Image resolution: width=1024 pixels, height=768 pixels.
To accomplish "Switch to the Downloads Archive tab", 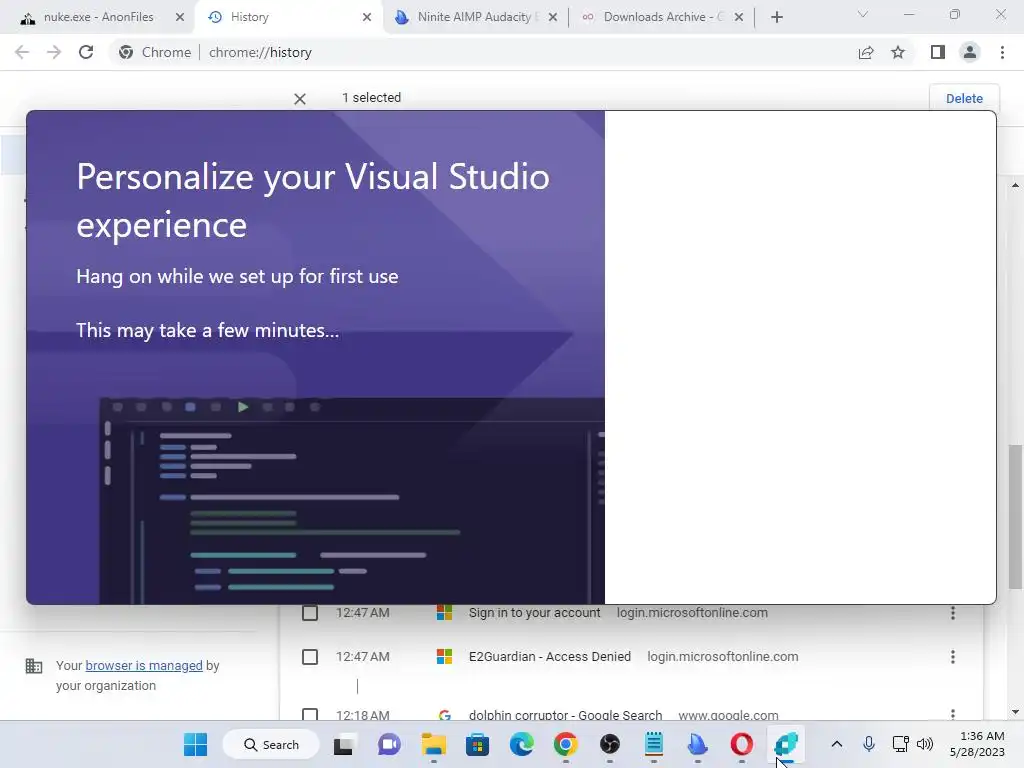I will coord(663,17).
